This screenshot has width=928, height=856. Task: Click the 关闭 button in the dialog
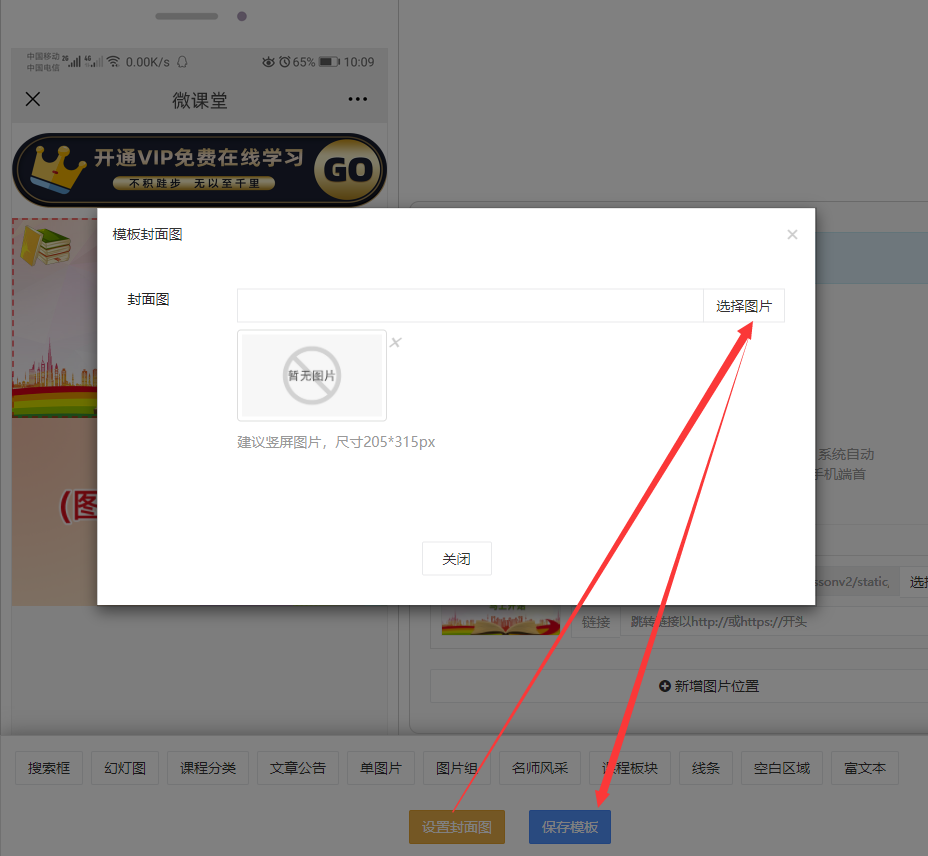(x=456, y=558)
